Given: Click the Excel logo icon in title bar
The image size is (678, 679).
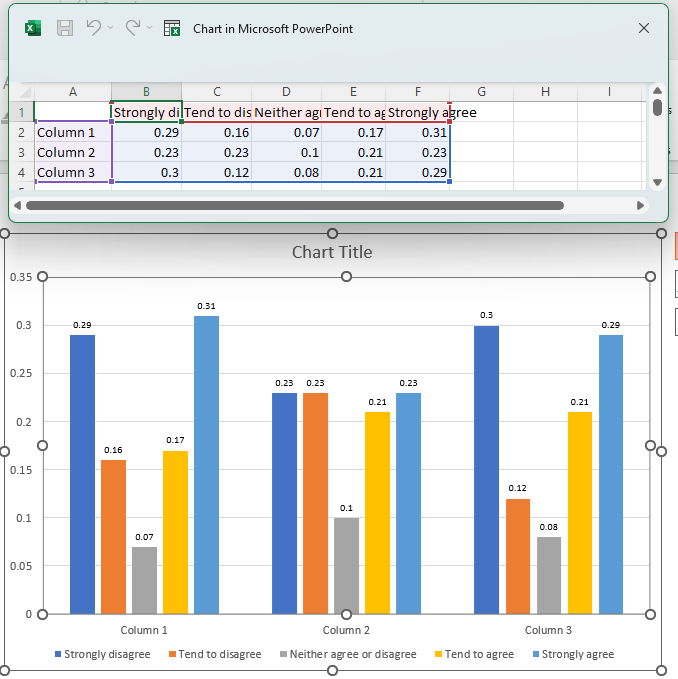Looking at the screenshot, I should coord(33,29).
